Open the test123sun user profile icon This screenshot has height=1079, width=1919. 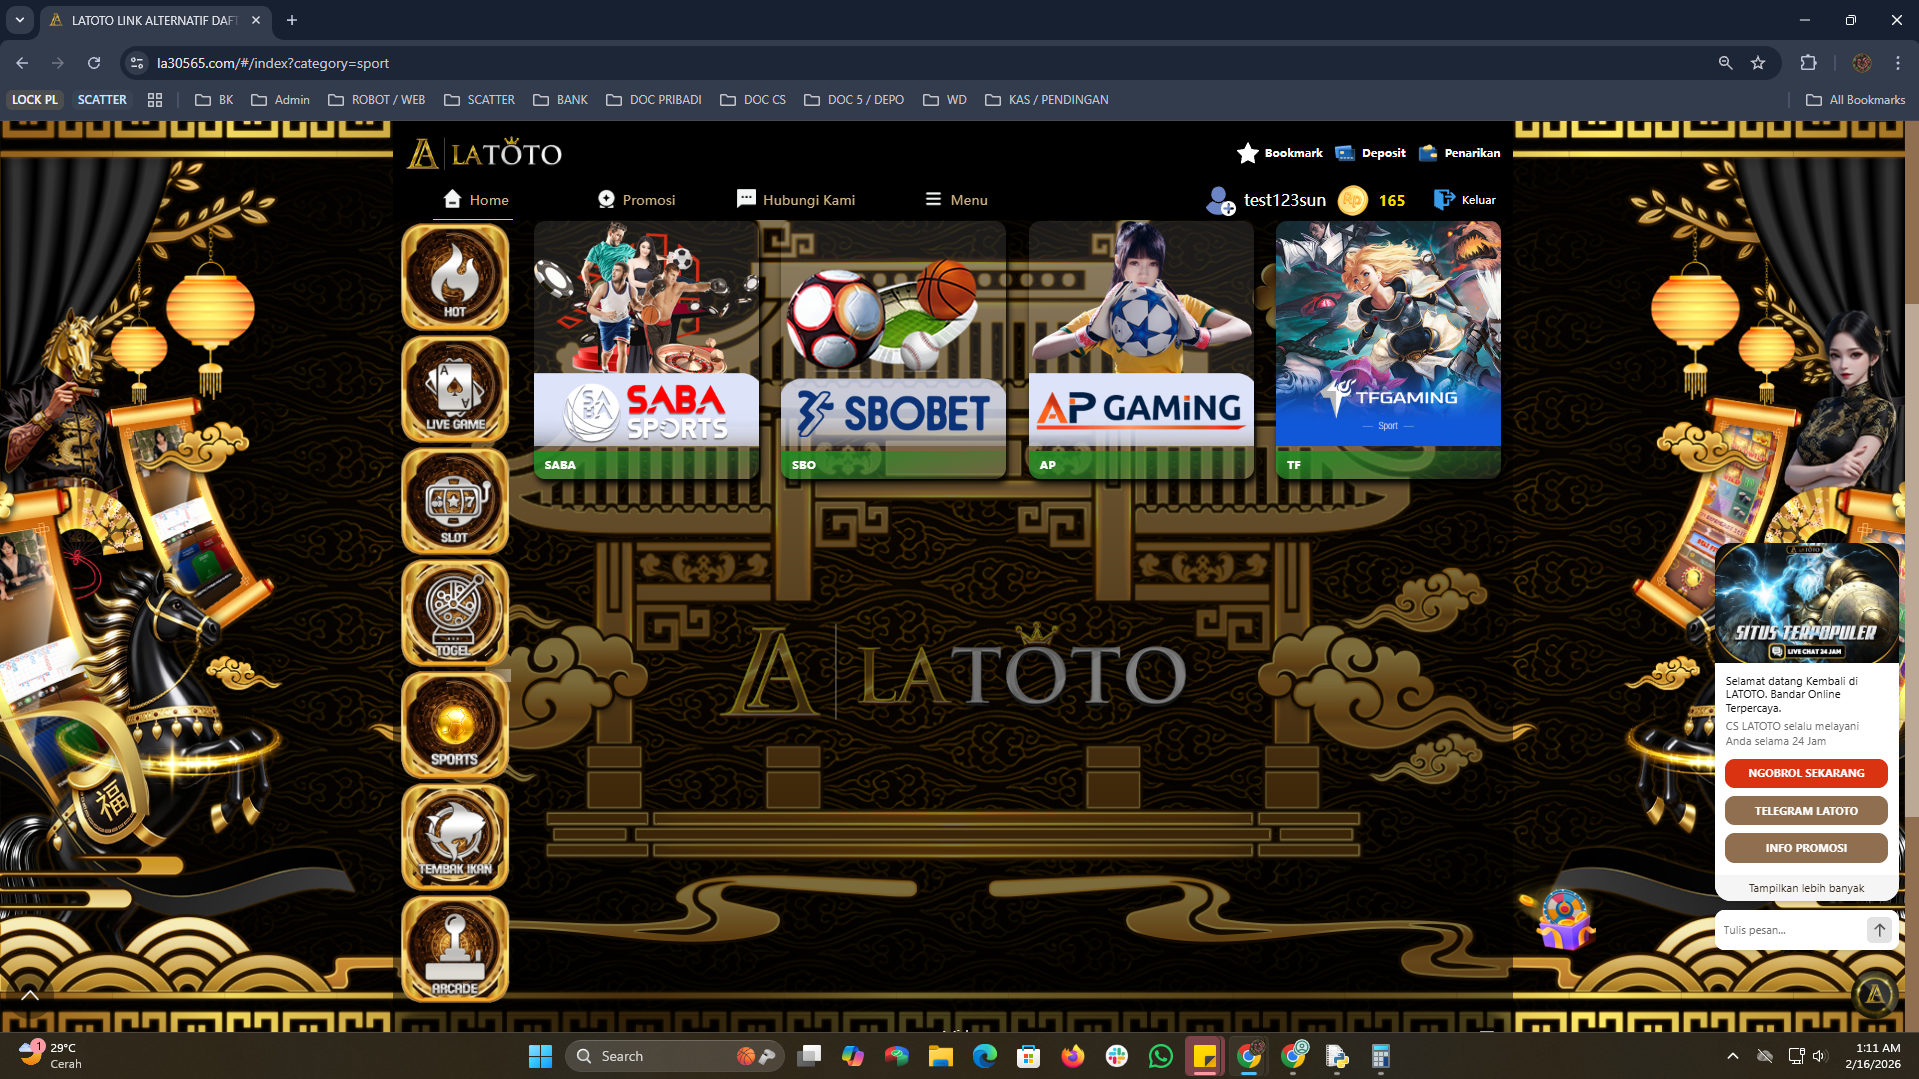1220,201
